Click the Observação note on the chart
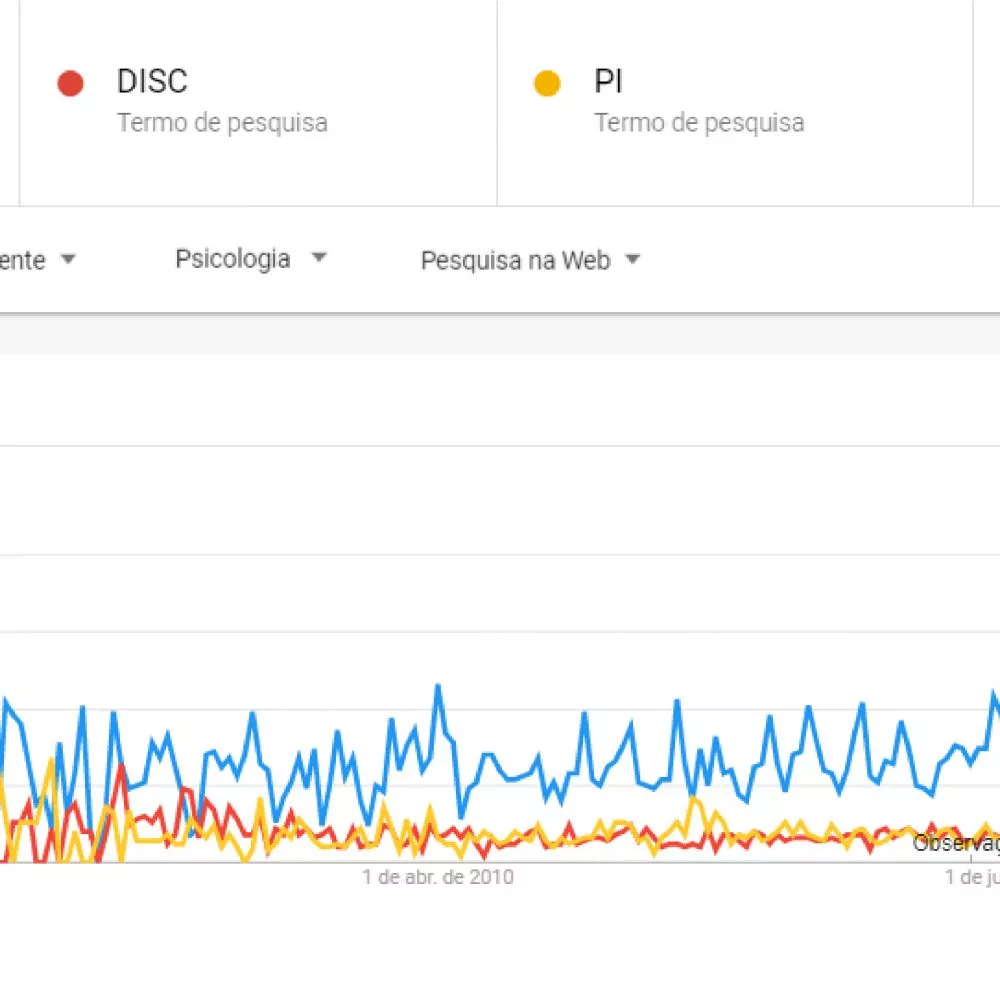The image size is (1000, 1000). pos(956,843)
